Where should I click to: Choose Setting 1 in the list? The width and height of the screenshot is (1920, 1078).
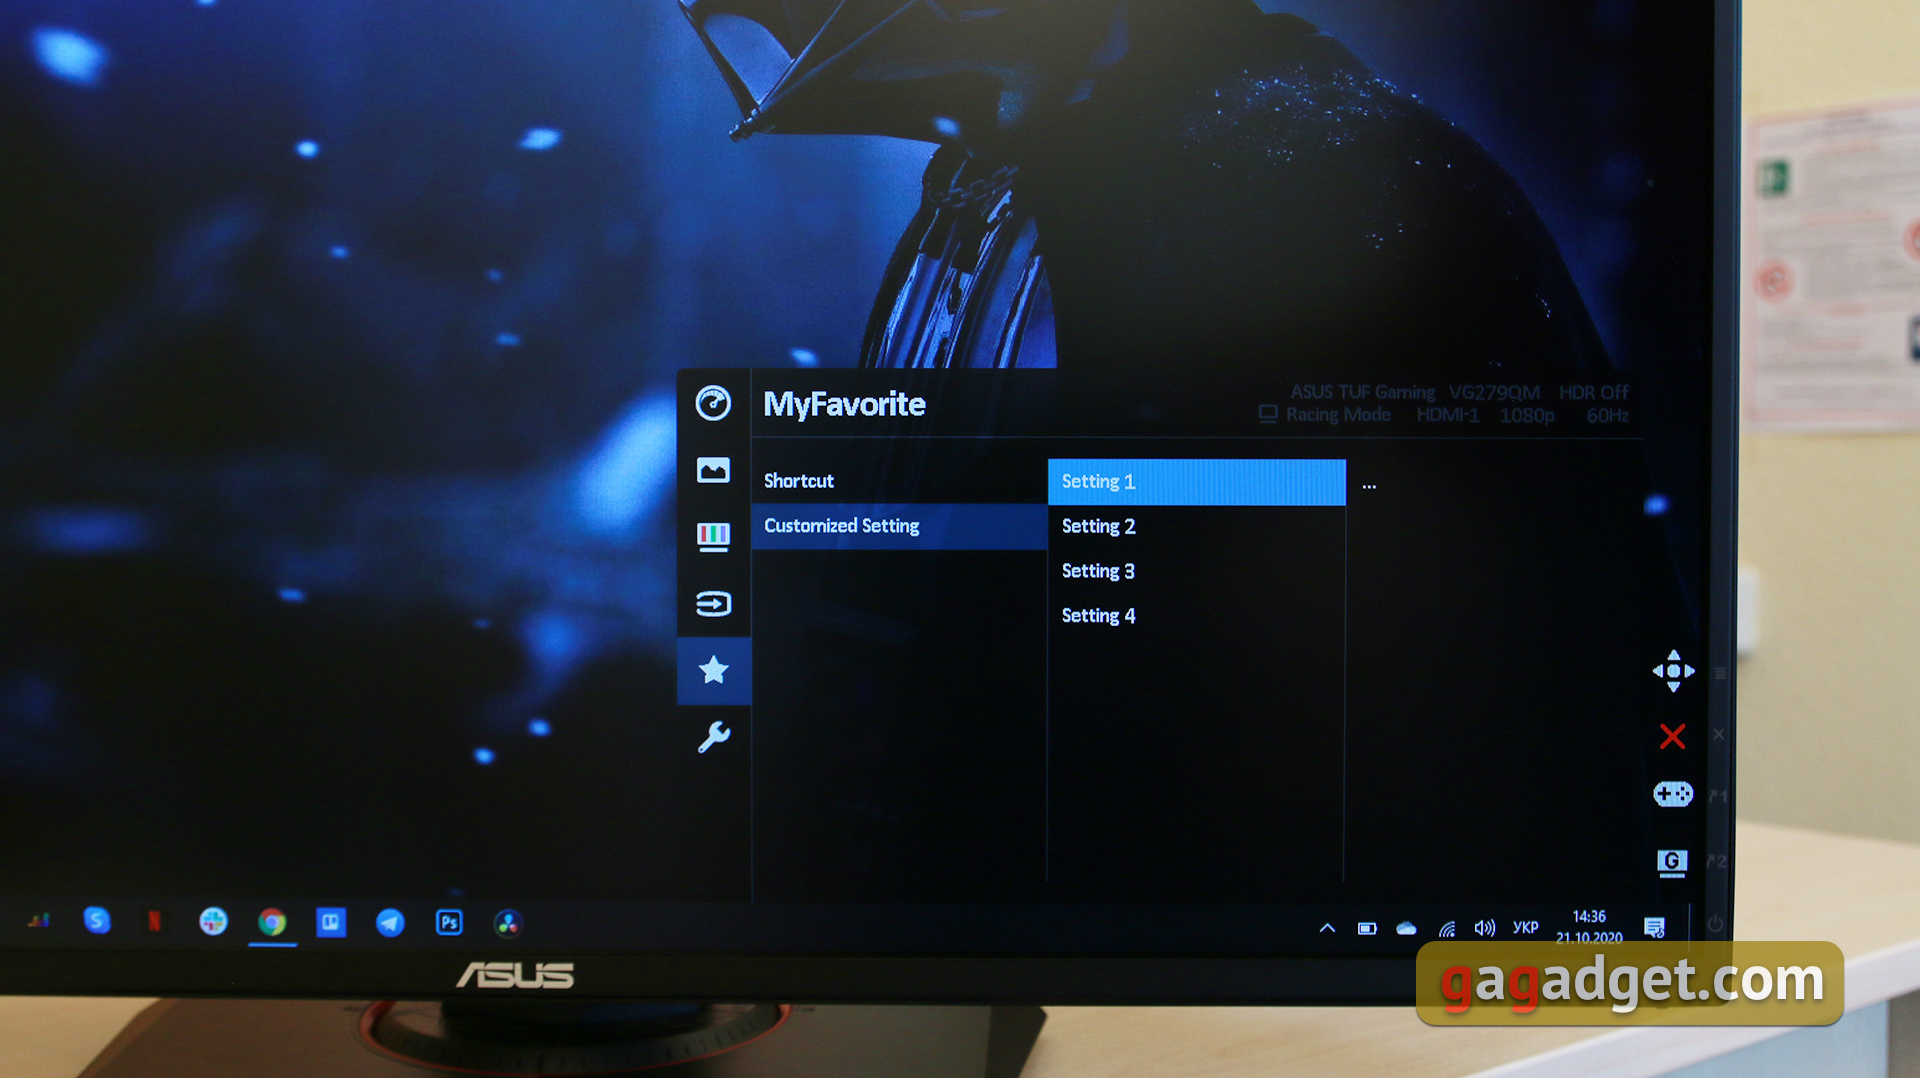(x=1196, y=482)
